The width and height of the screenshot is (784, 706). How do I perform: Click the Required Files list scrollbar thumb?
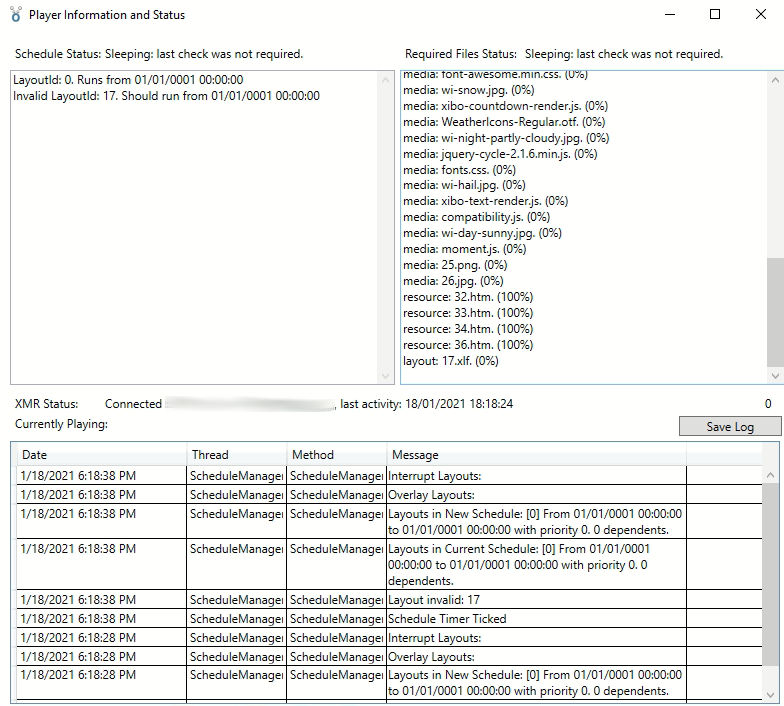[x=775, y=310]
